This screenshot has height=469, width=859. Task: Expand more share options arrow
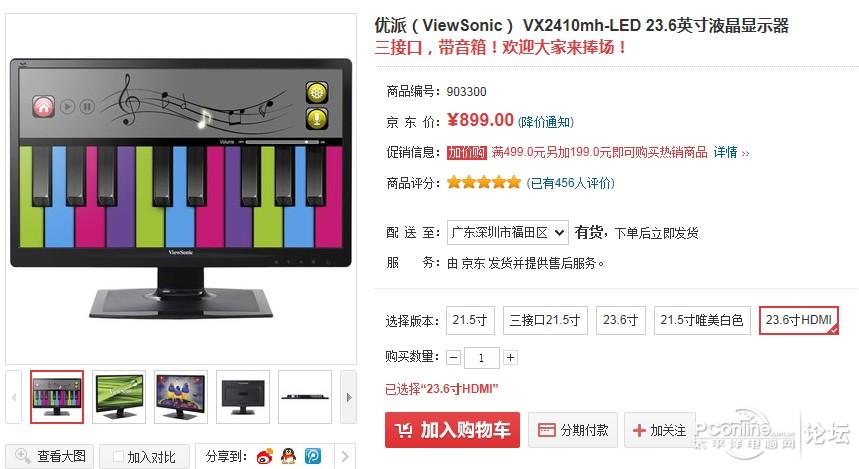pyautogui.click(x=345, y=456)
